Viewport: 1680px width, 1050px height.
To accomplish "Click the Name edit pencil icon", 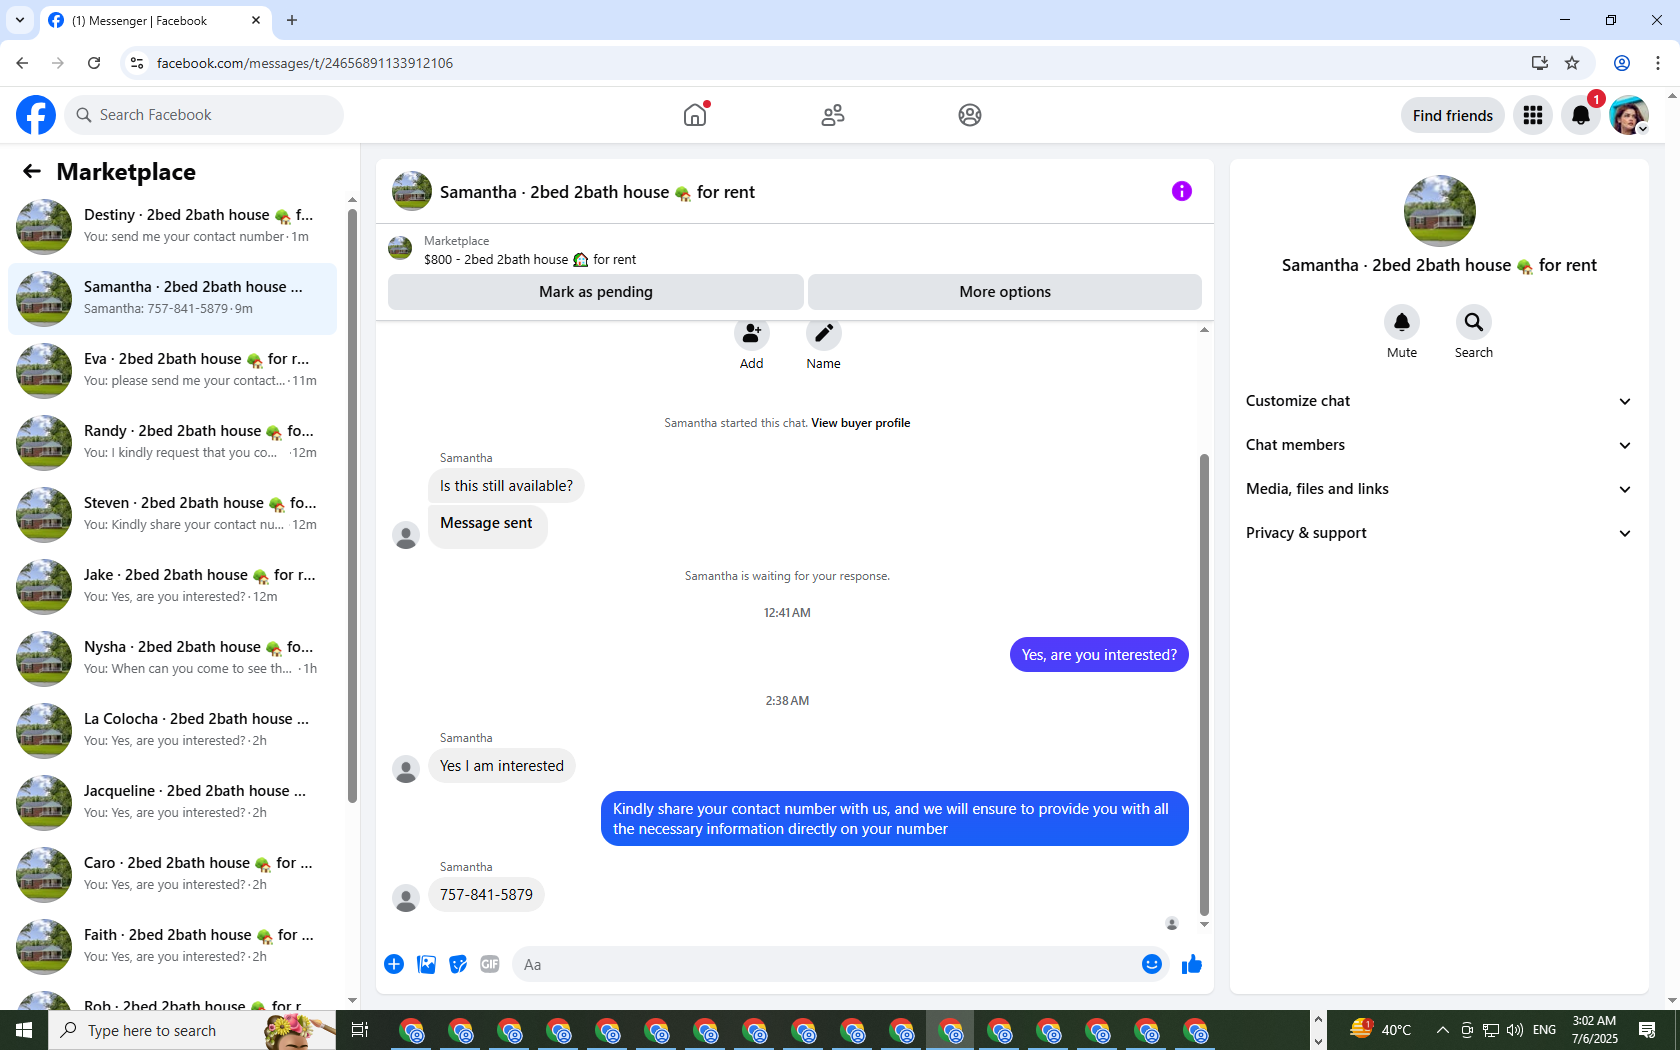I will click(x=824, y=334).
